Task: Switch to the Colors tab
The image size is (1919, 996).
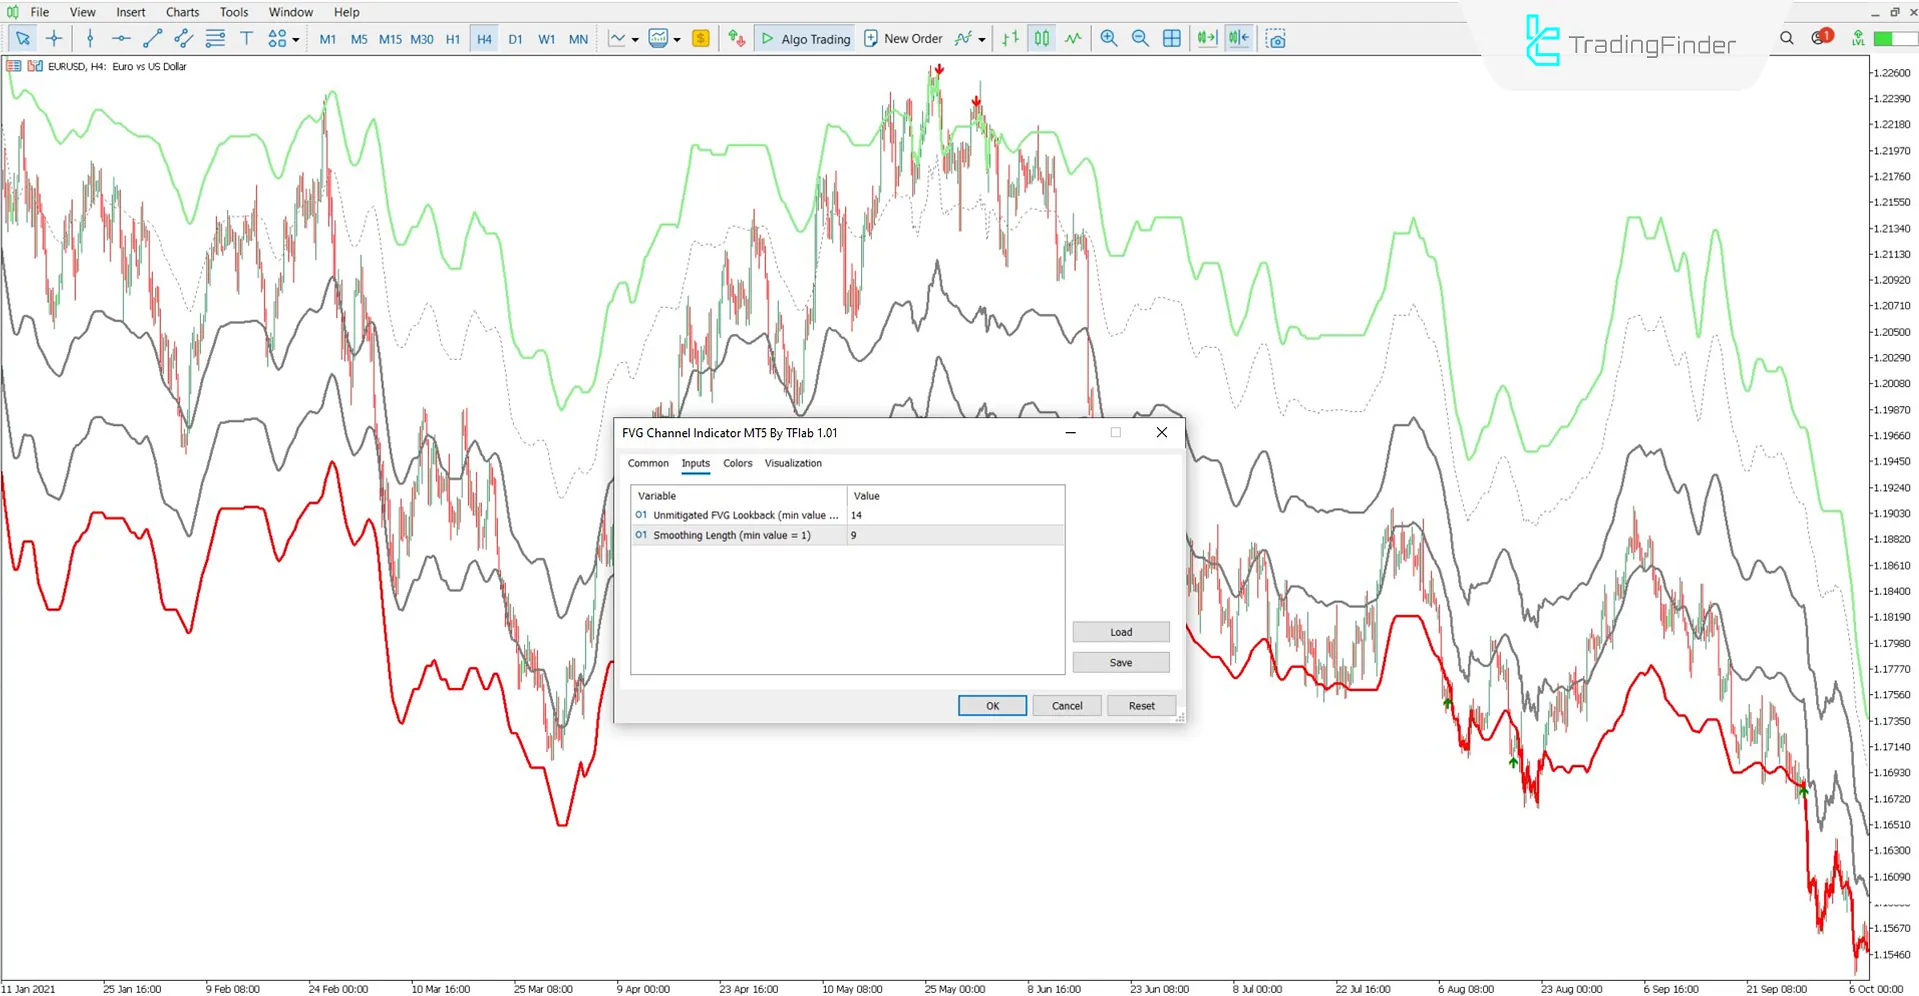Action: point(737,463)
